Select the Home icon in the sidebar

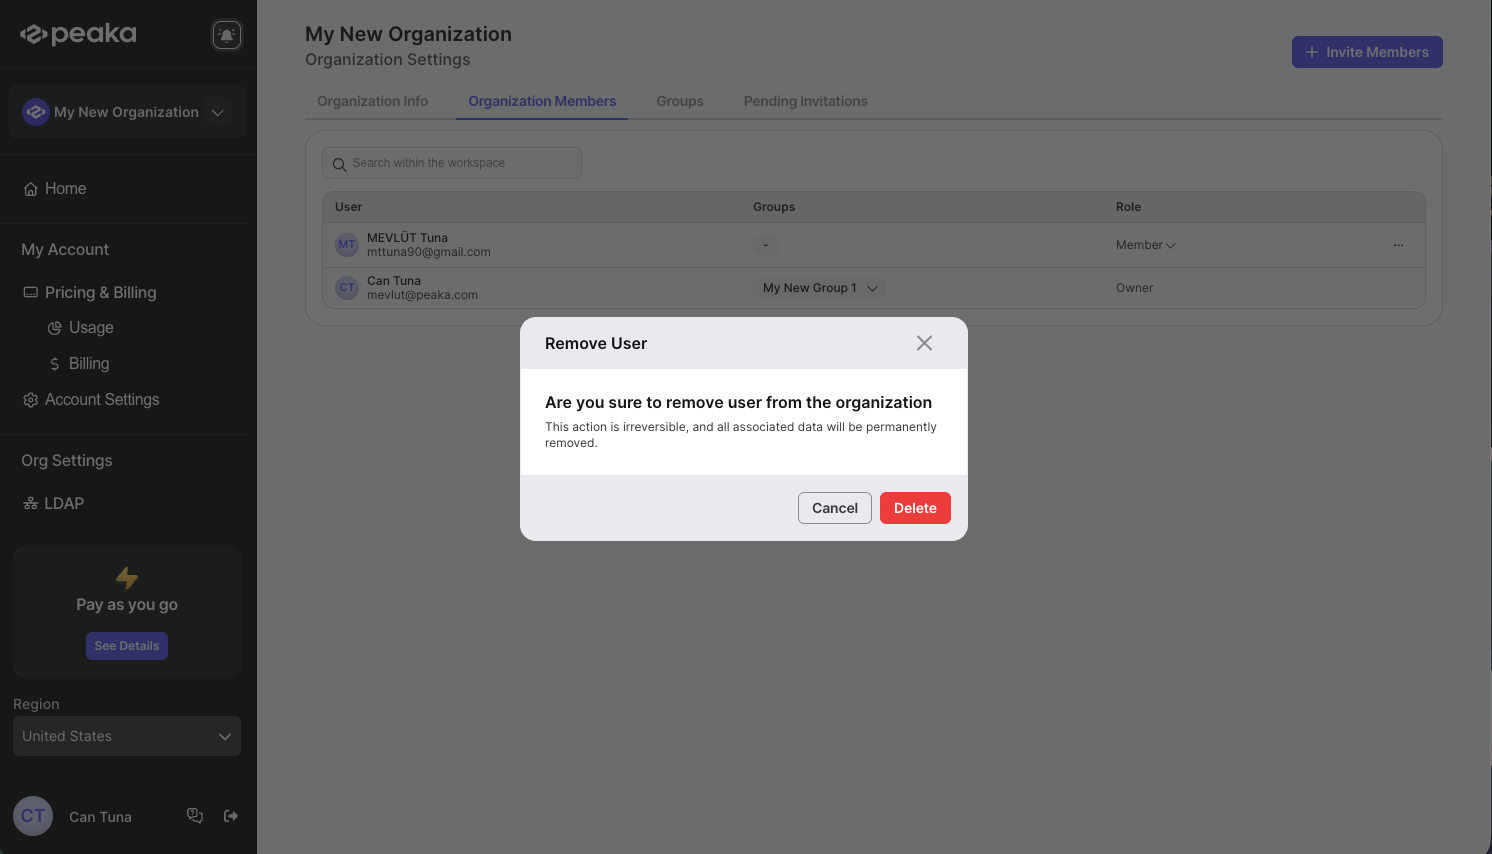coord(30,188)
